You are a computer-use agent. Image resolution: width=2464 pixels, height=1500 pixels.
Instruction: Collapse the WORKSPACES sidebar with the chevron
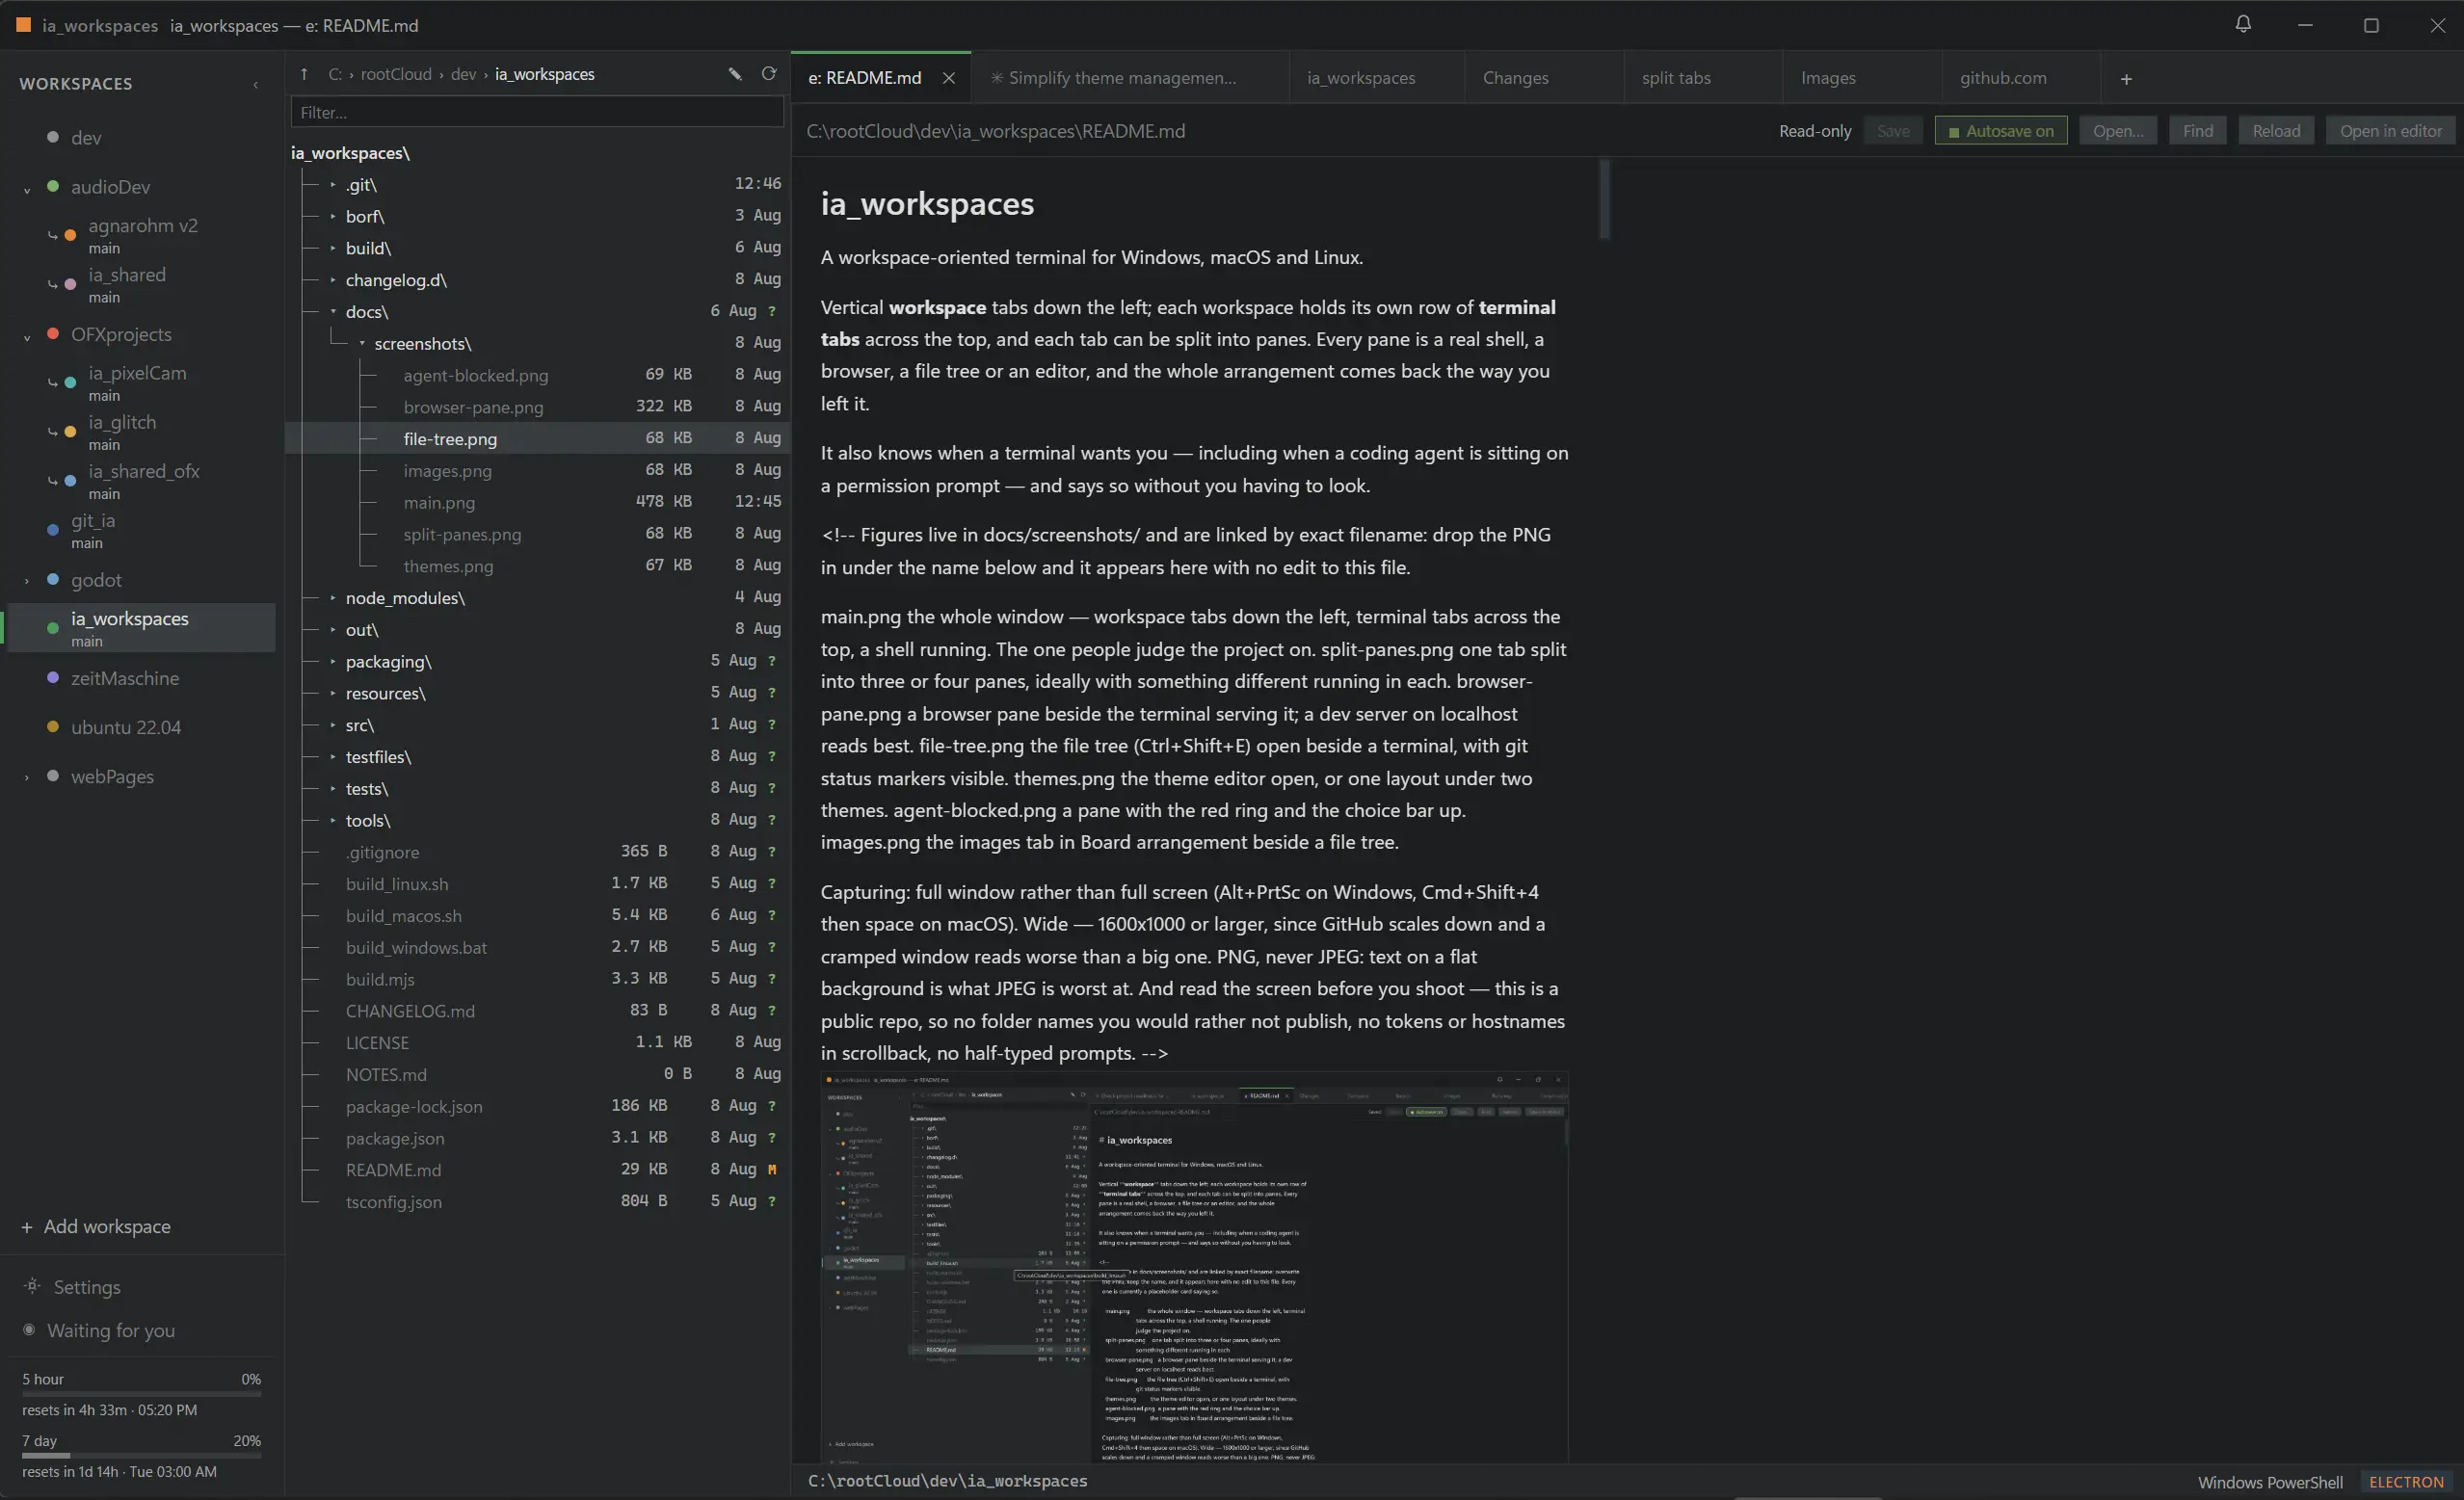coord(256,85)
